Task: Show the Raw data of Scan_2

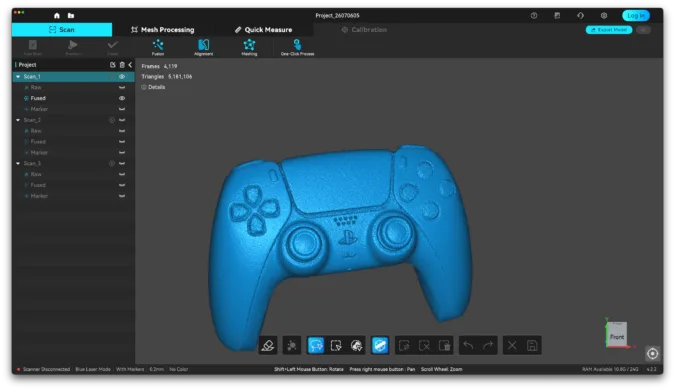Action: [x=122, y=131]
